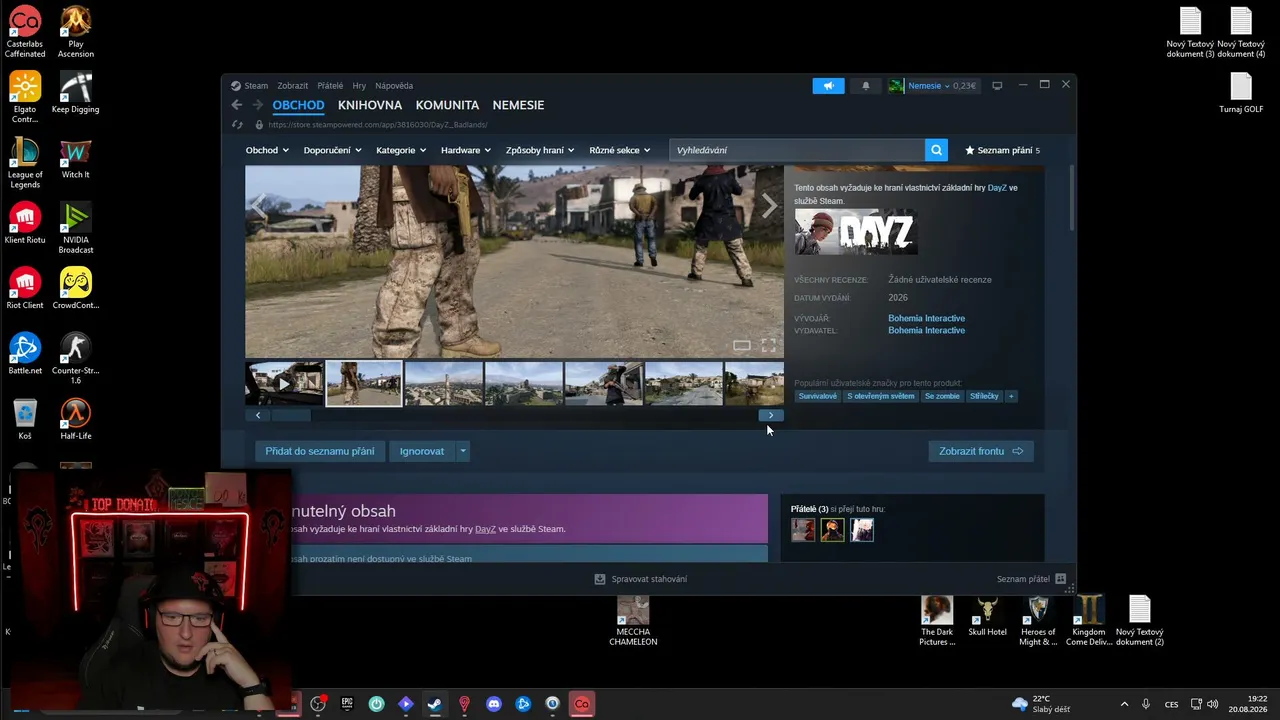Viewport: 1280px width, 720px height.
Task: Click the Steam page vertical scrollbar
Action: click(1072, 198)
